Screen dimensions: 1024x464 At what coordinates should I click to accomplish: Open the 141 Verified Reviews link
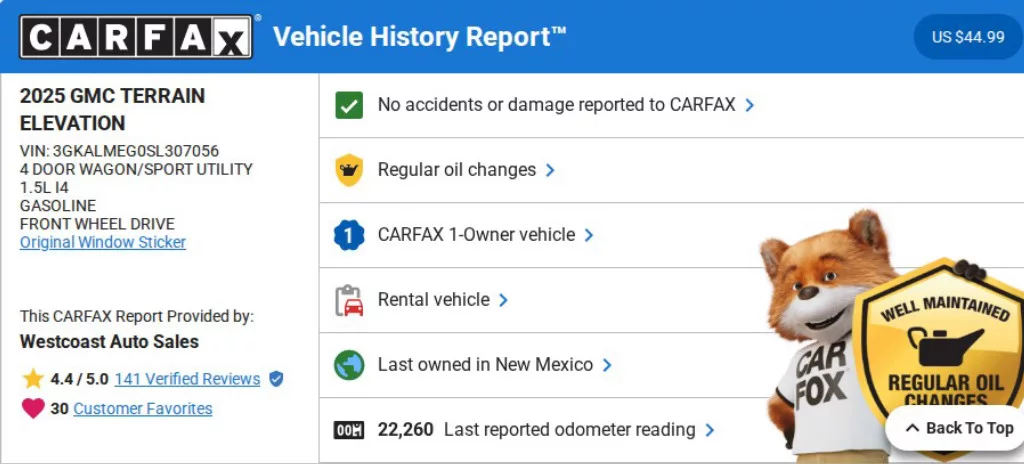pos(187,379)
